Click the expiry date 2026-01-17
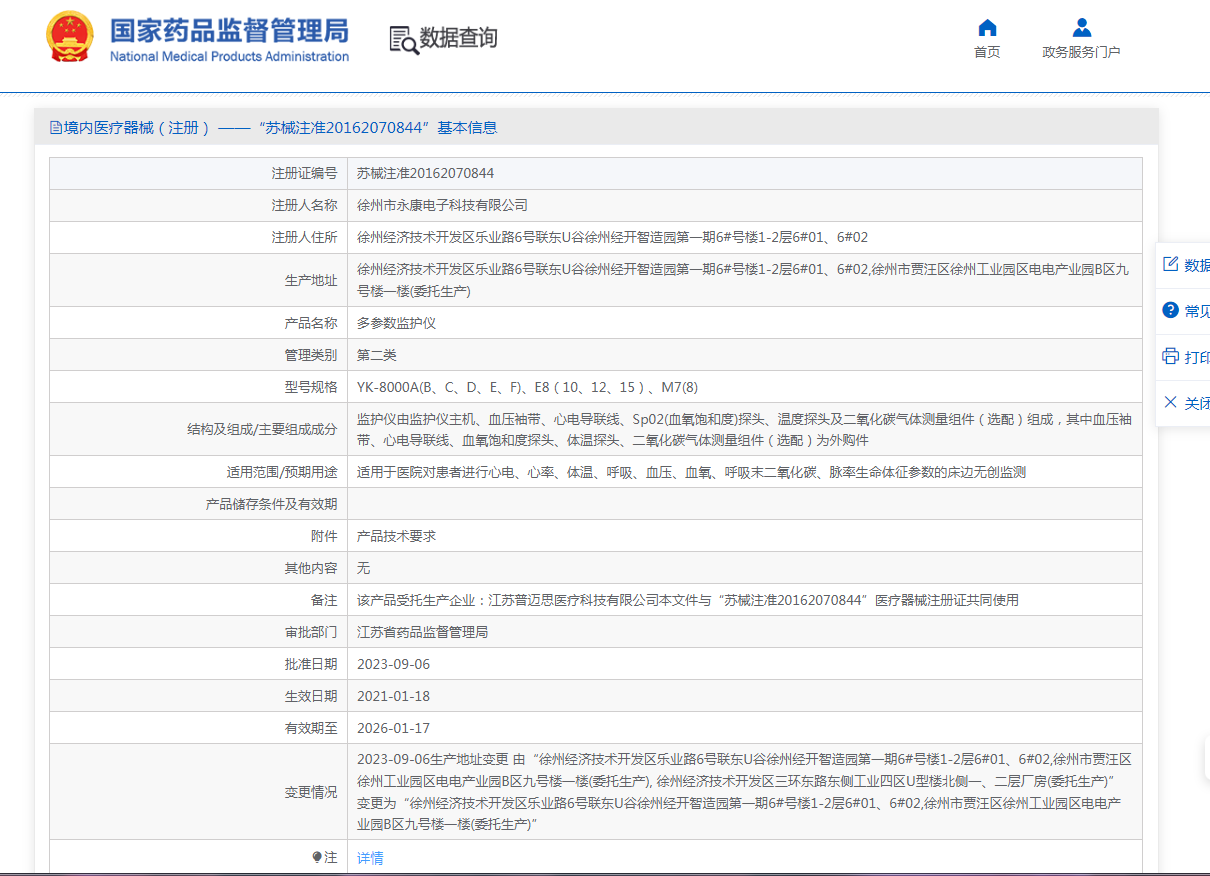The height and width of the screenshot is (876, 1210). click(393, 728)
